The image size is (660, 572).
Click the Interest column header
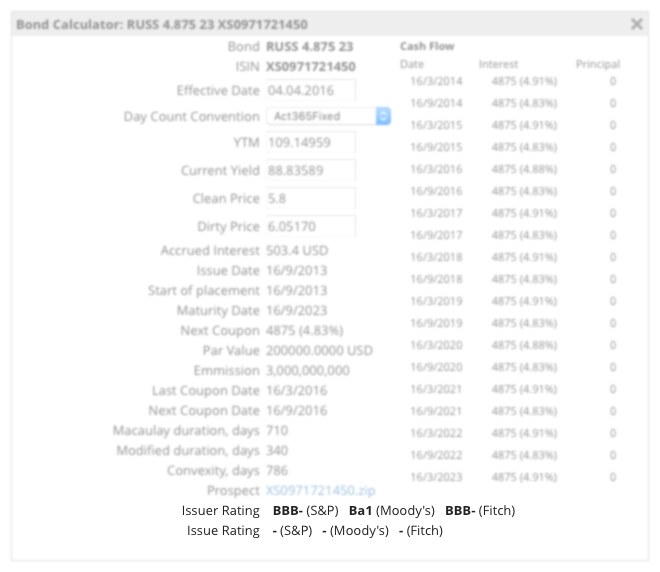(x=498, y=64)
